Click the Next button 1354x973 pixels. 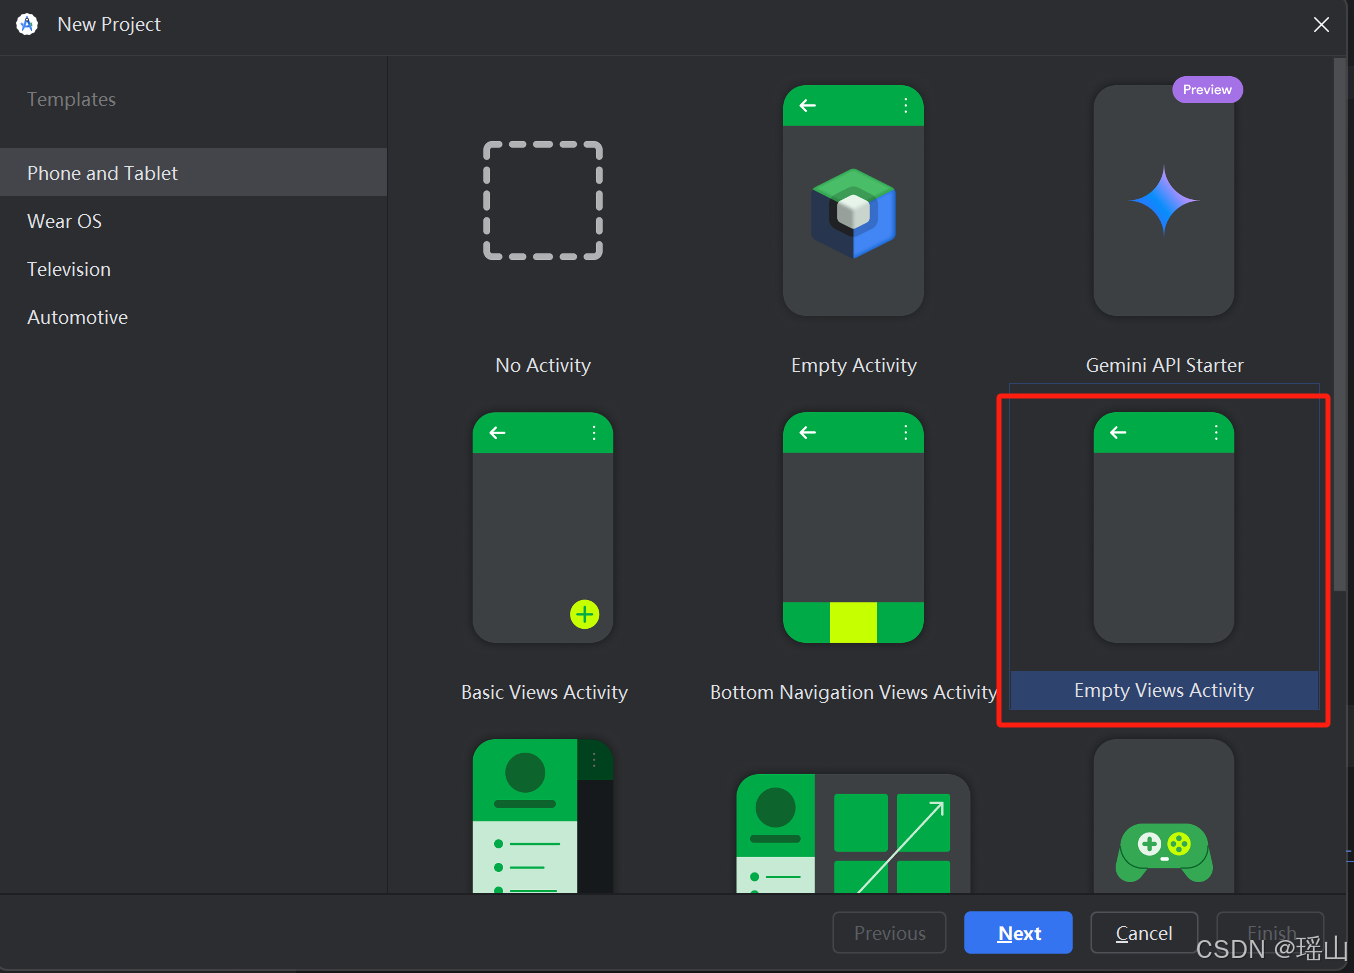coord(1018,933)
